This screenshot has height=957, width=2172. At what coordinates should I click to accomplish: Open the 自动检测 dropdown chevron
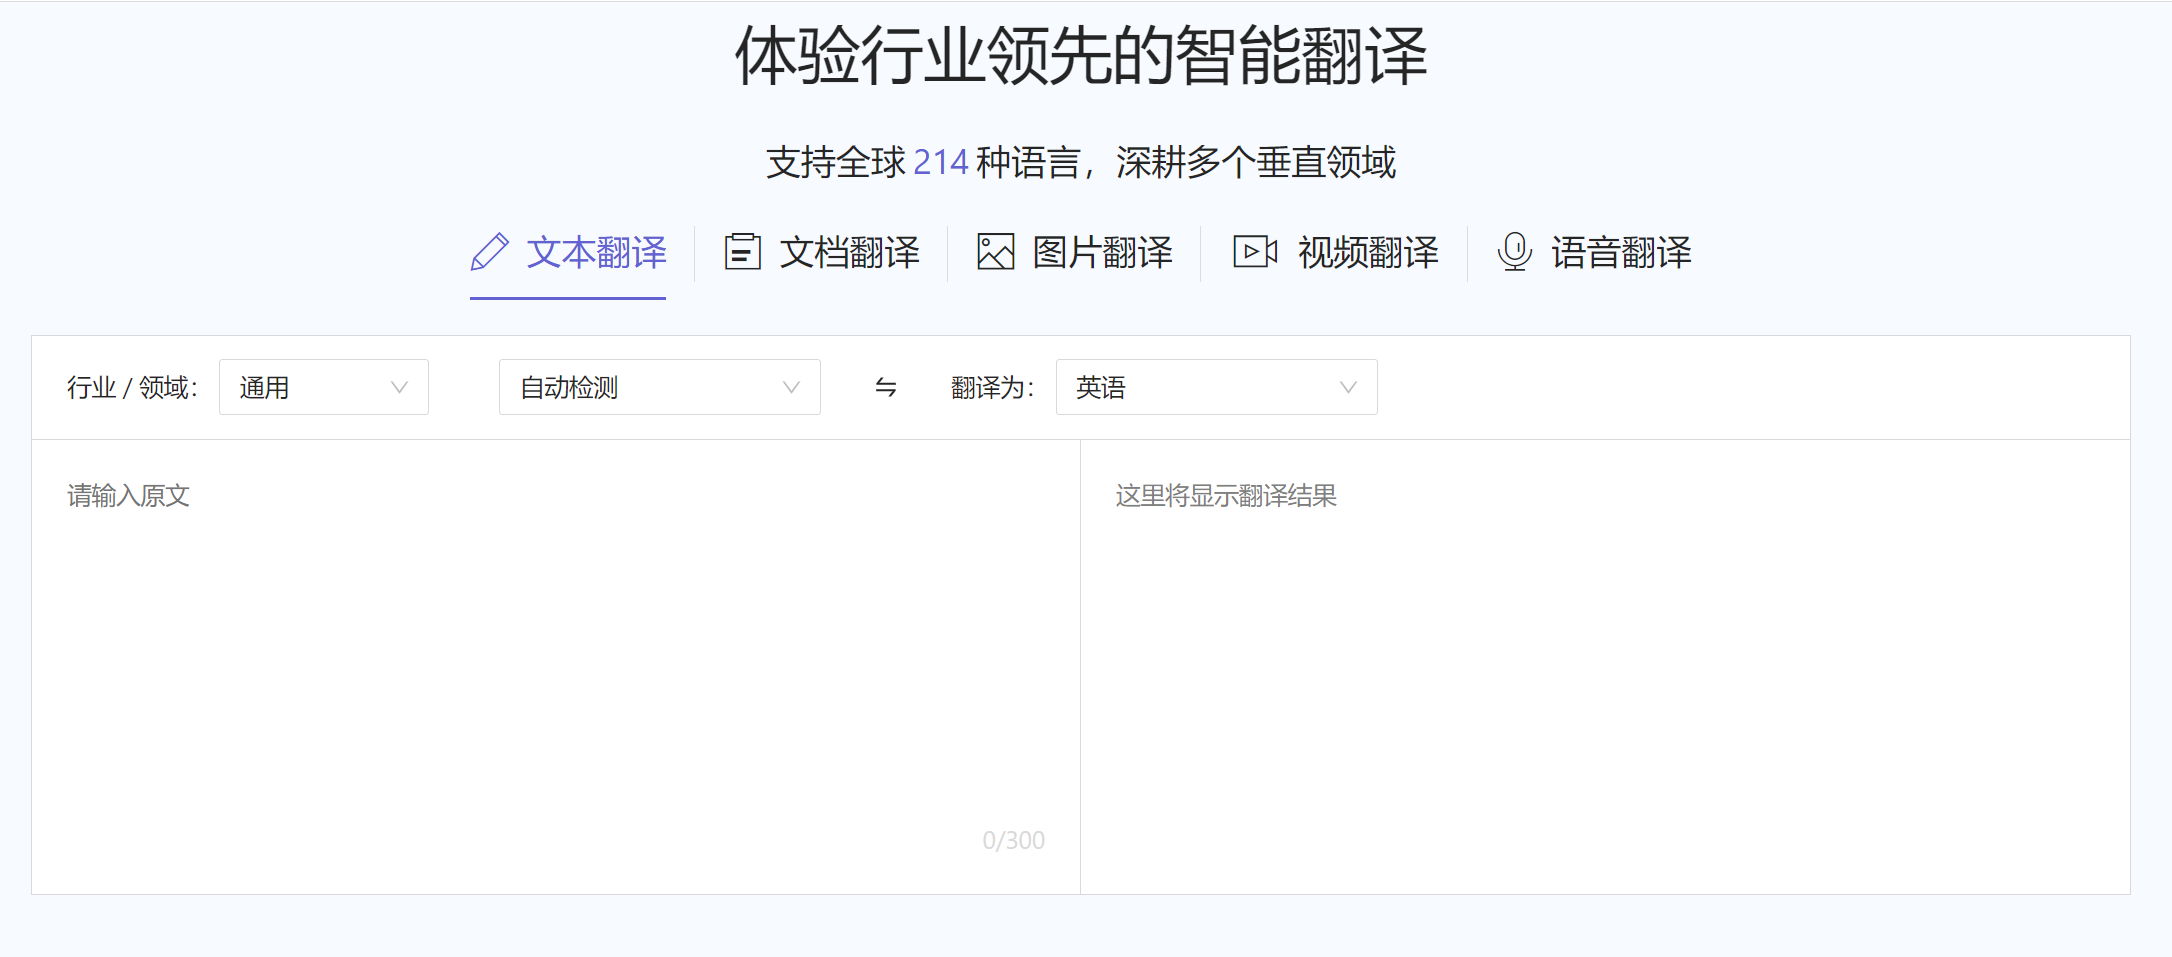(792, 387)
